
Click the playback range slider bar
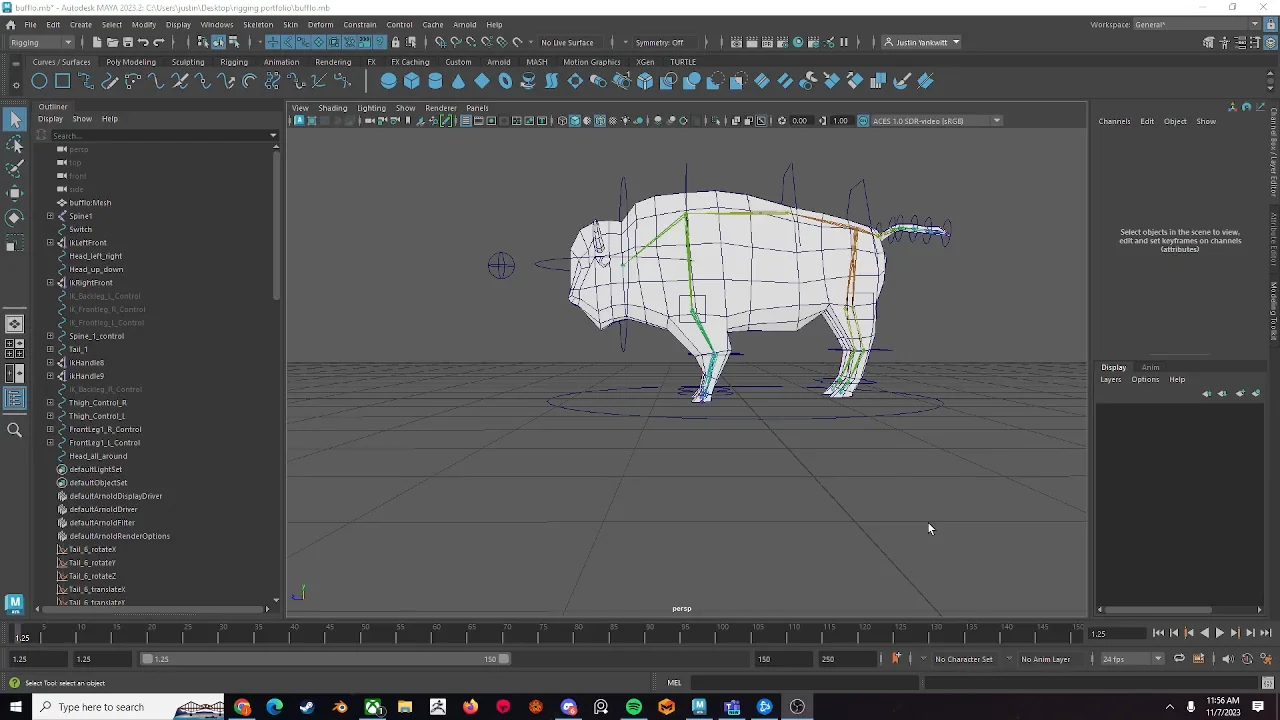(325, 659)
